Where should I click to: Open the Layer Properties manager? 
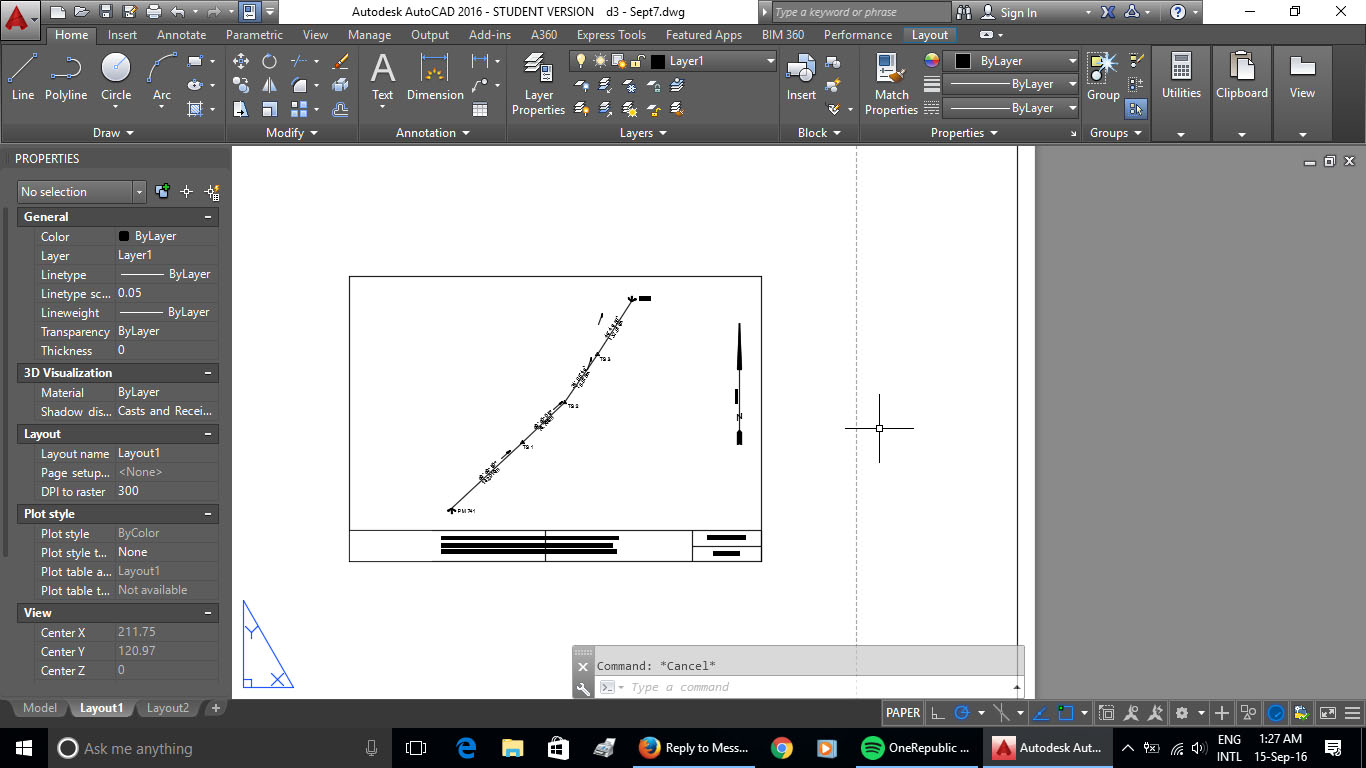click(x=538, y=84)
